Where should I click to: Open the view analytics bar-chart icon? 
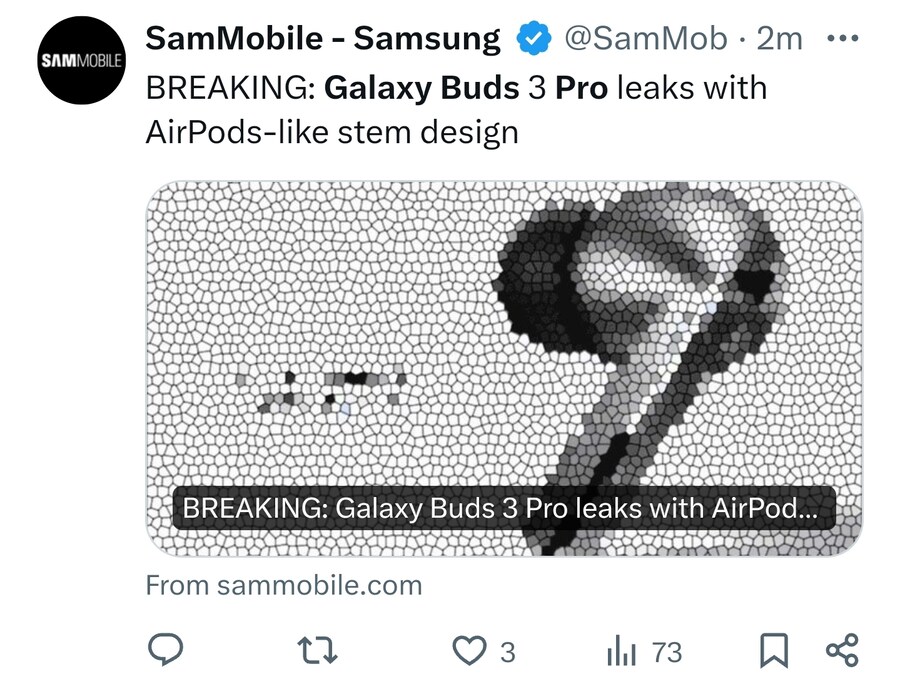pos(621,653)
